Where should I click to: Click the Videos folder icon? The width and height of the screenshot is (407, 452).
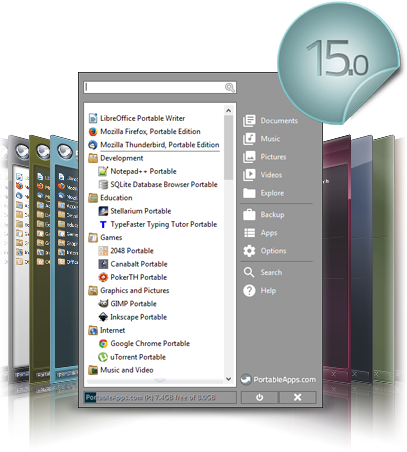click(249, 175)
